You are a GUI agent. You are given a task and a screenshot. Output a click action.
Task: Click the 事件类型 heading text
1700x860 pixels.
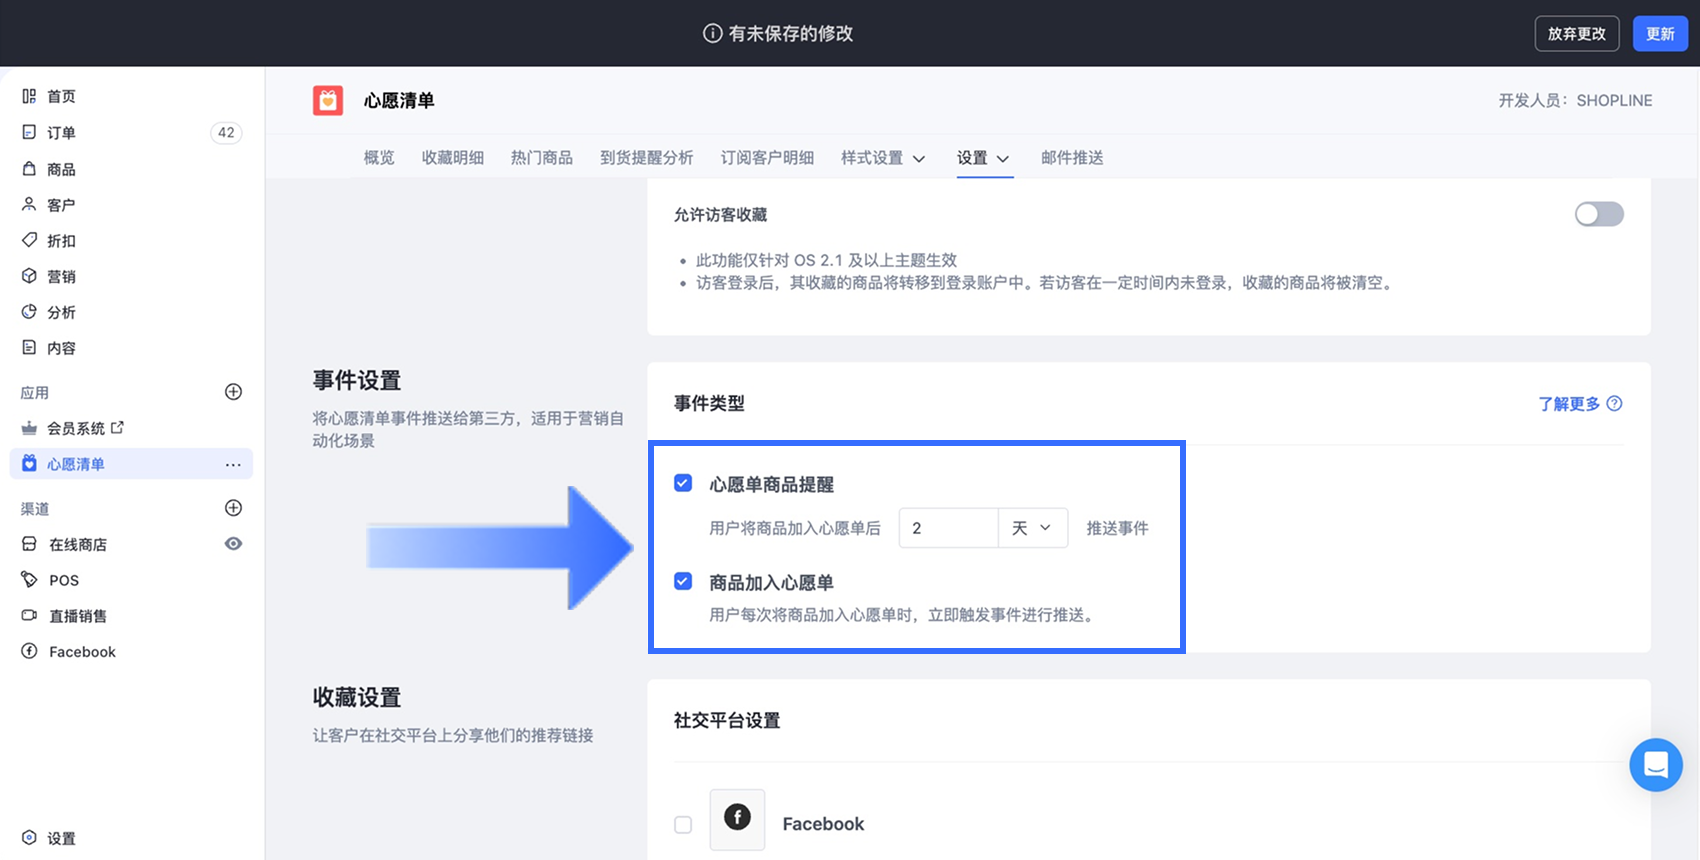click(x=709, y=404)
